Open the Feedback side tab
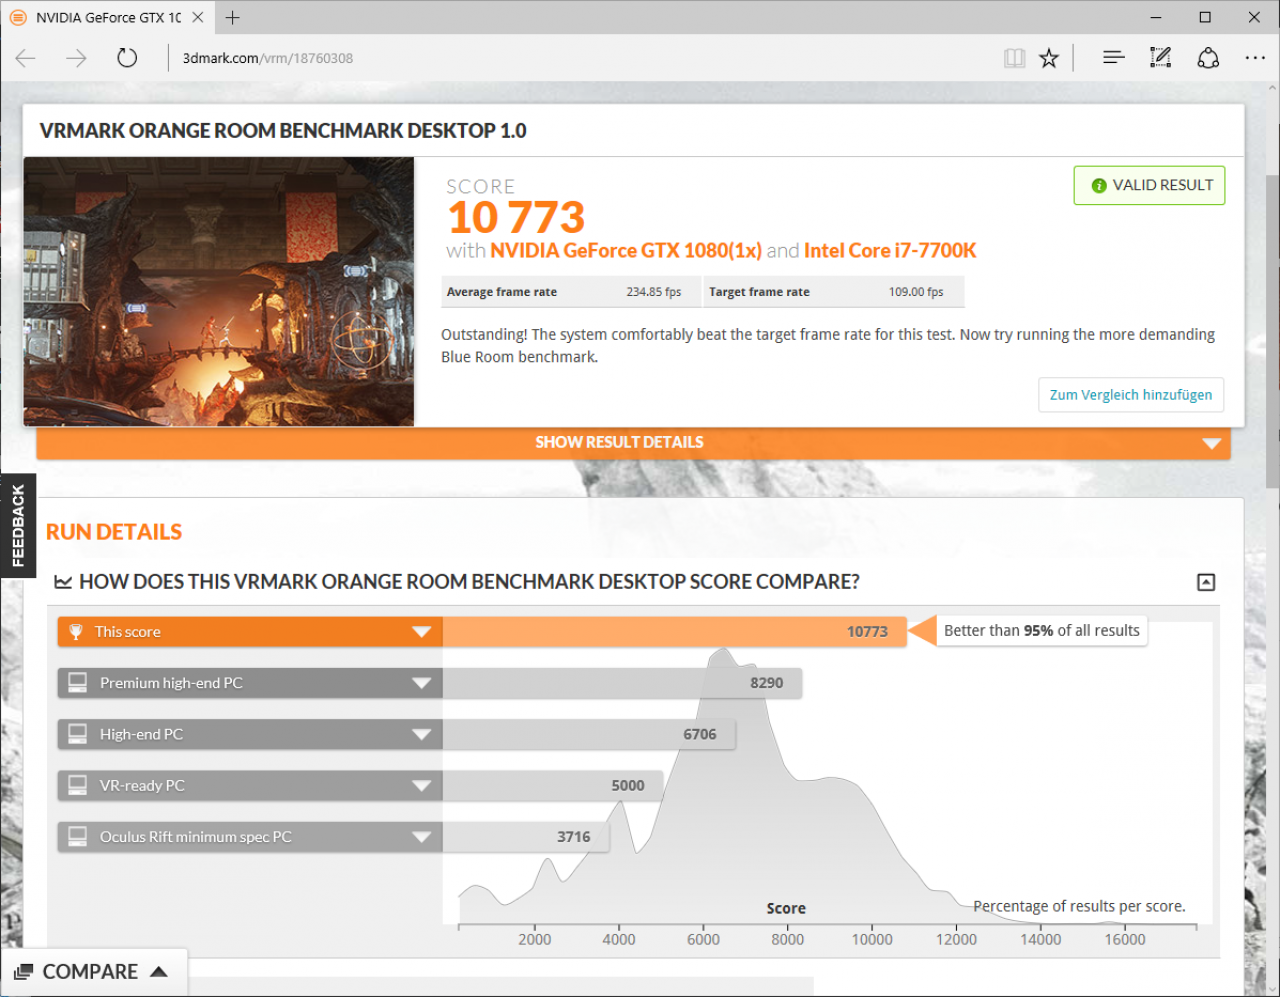 coord(18,526)
